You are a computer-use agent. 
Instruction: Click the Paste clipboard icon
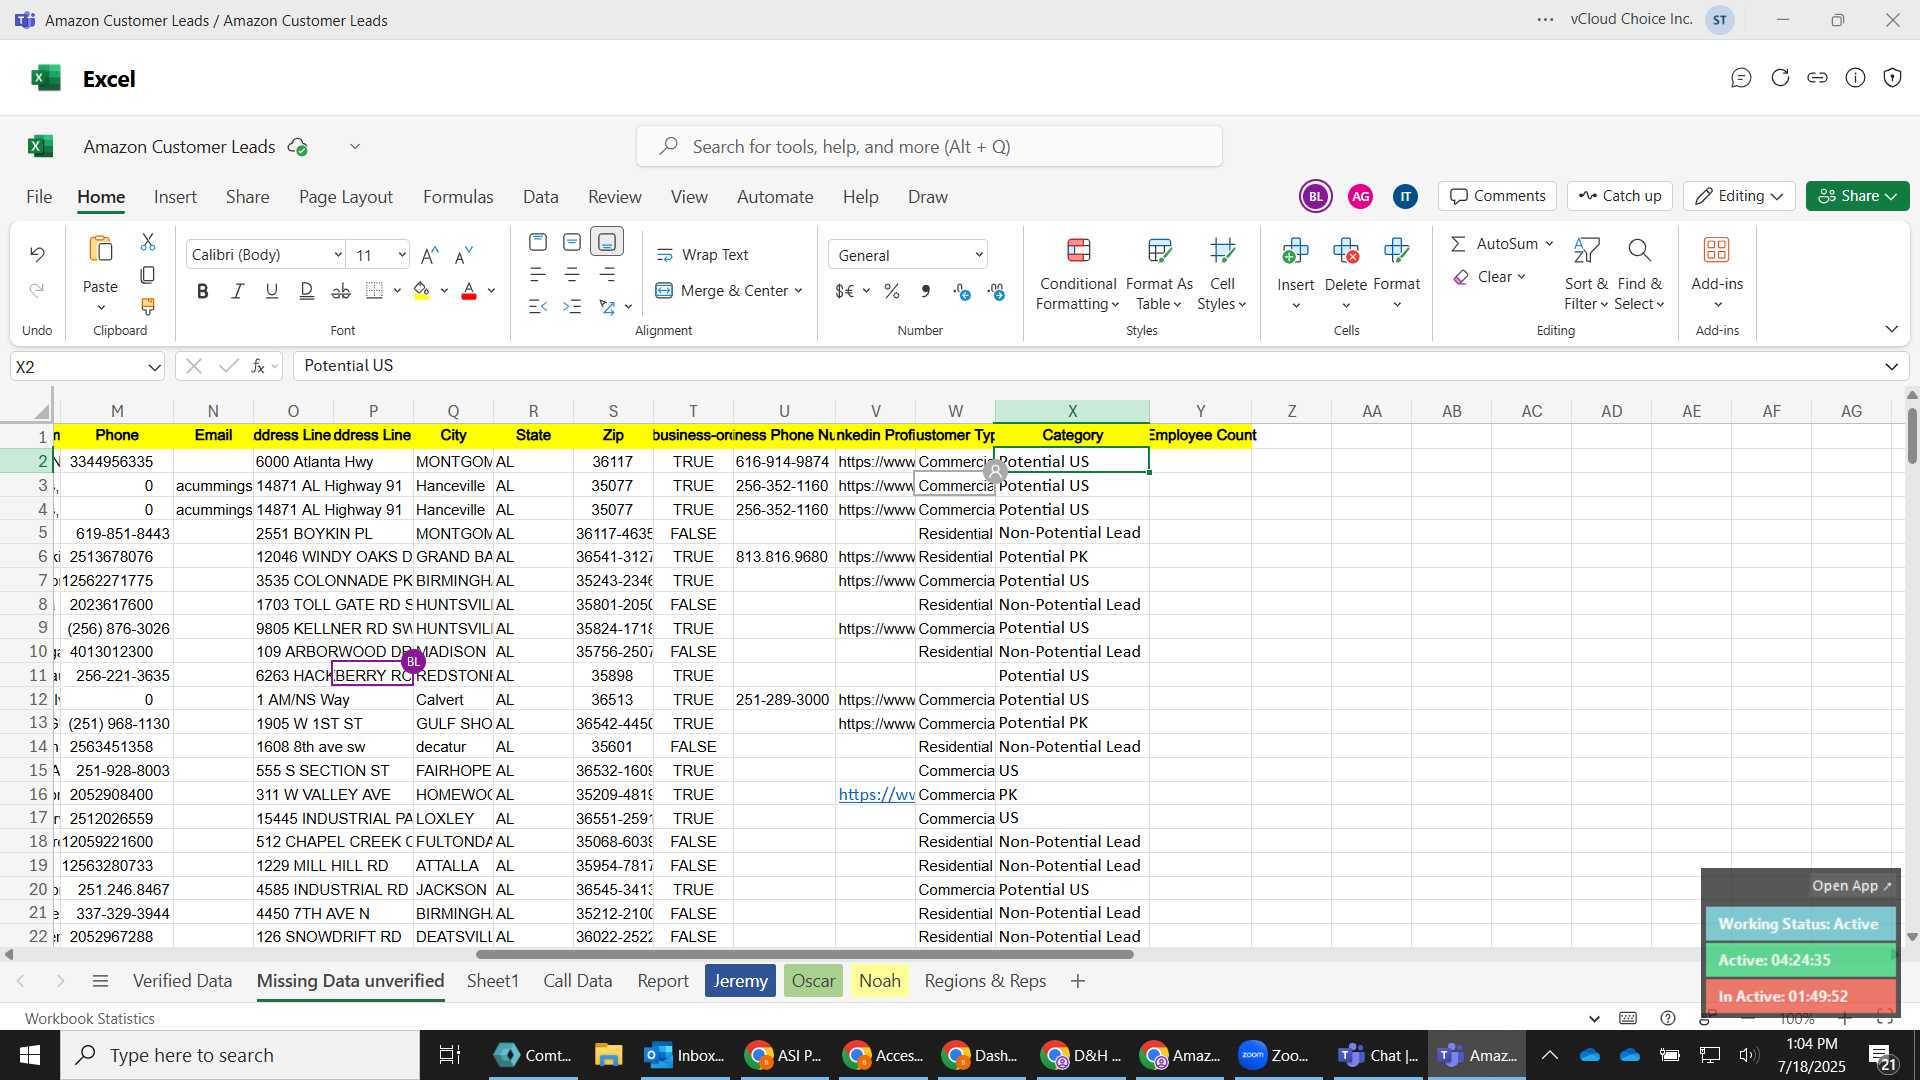point(100,250)
